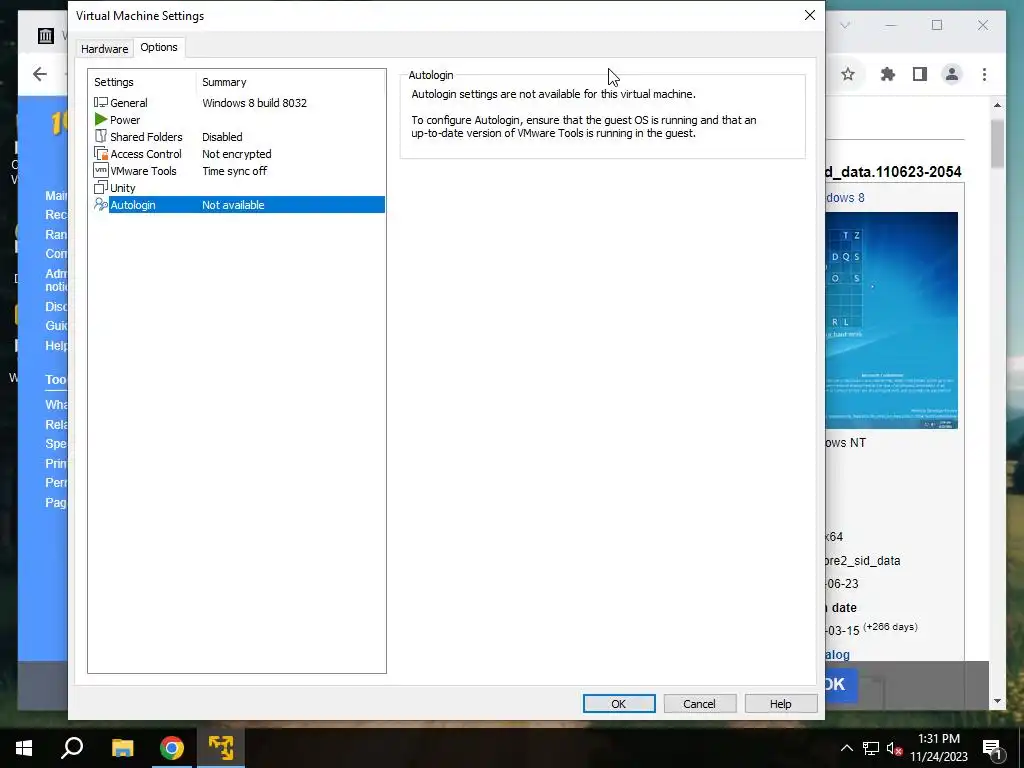
Task: Open the Windows Start menu
Action: 24,748
